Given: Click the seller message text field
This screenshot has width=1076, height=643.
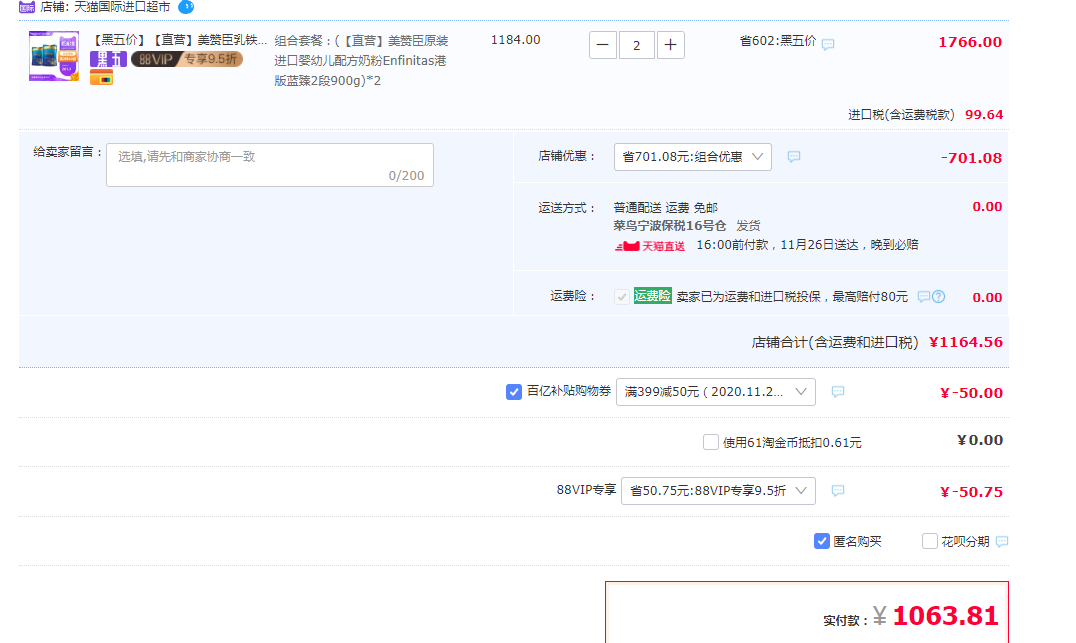Looking at the screenshot, I should coord(270,165).
